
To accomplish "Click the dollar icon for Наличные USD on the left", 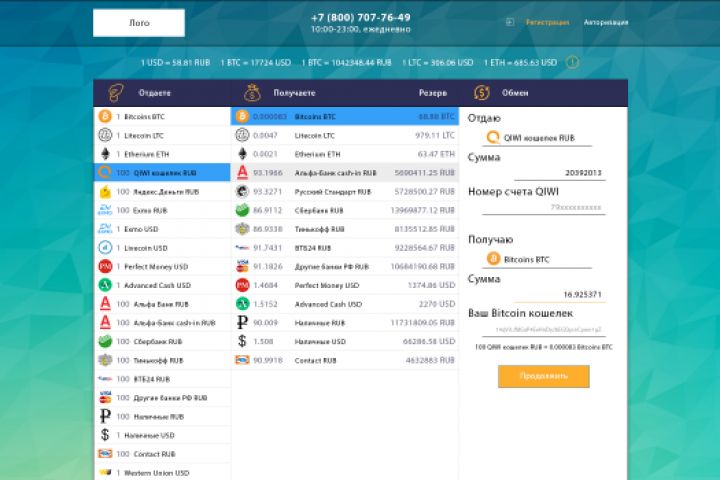I will click(105, 435).
